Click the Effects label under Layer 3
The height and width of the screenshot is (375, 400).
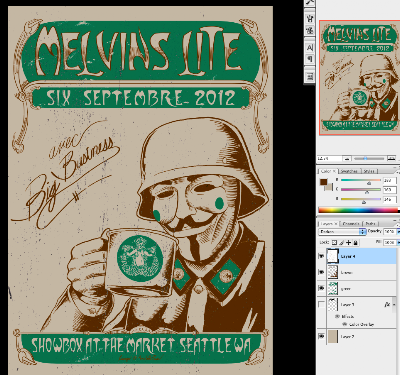click(x=348, y=316)
